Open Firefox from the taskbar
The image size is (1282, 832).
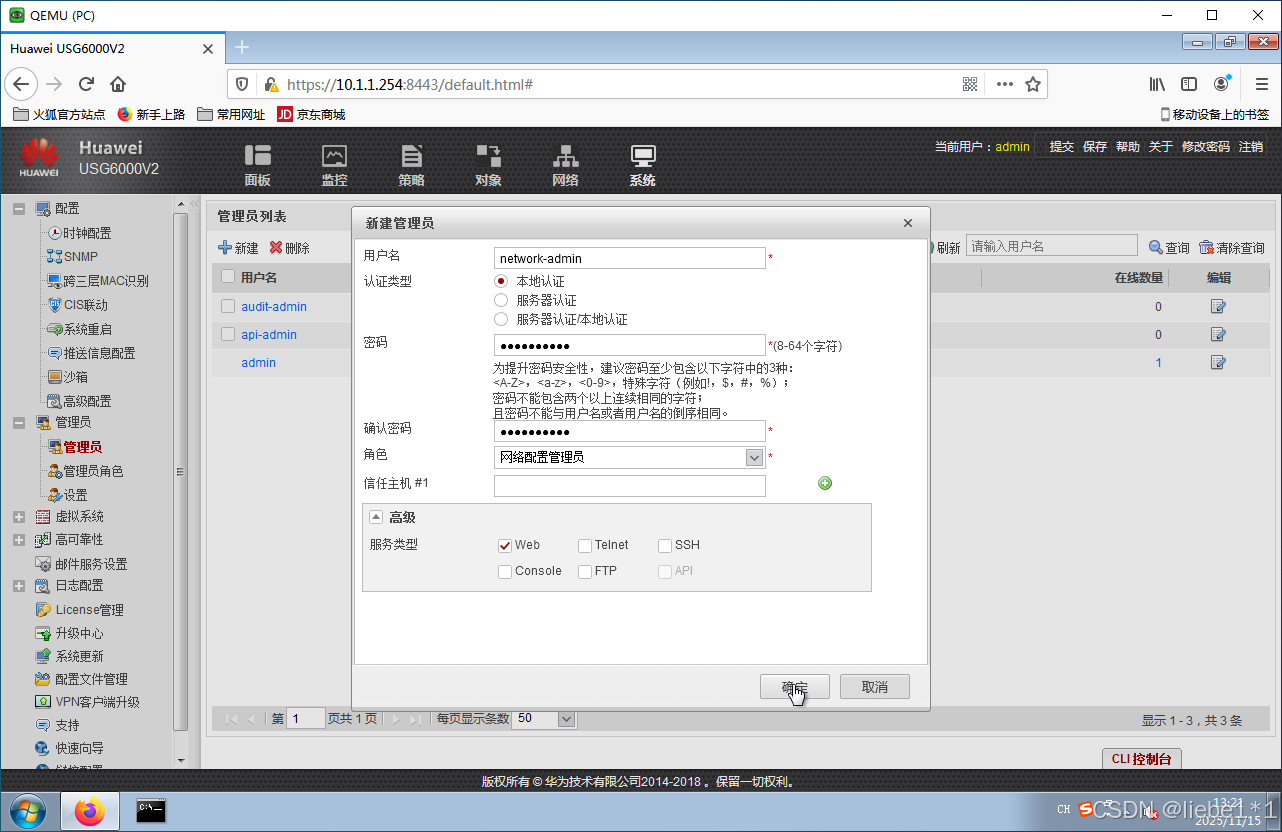[90, 811]
